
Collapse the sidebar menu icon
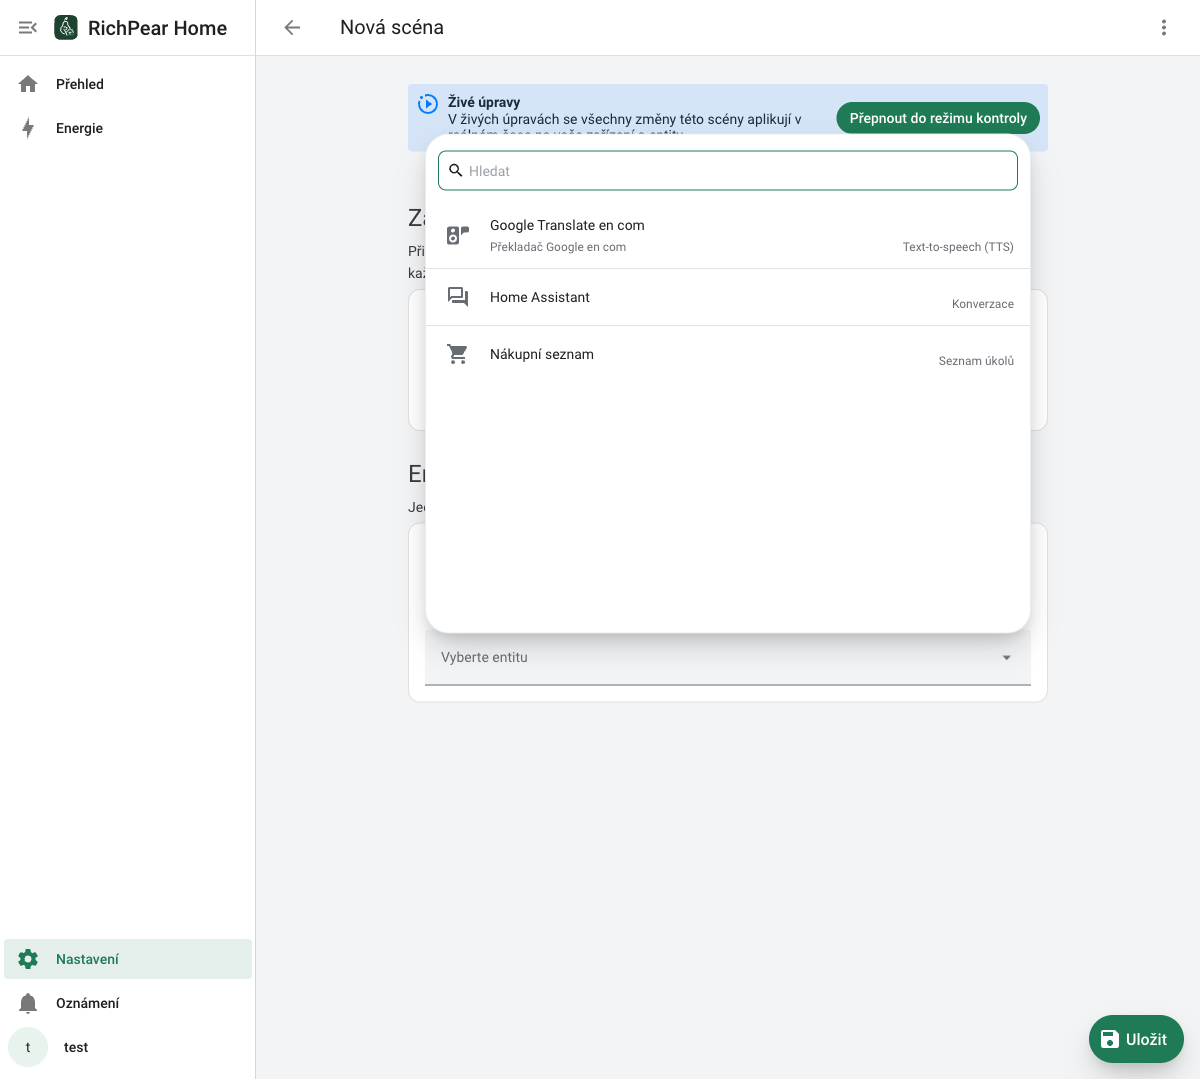(28, 28)
